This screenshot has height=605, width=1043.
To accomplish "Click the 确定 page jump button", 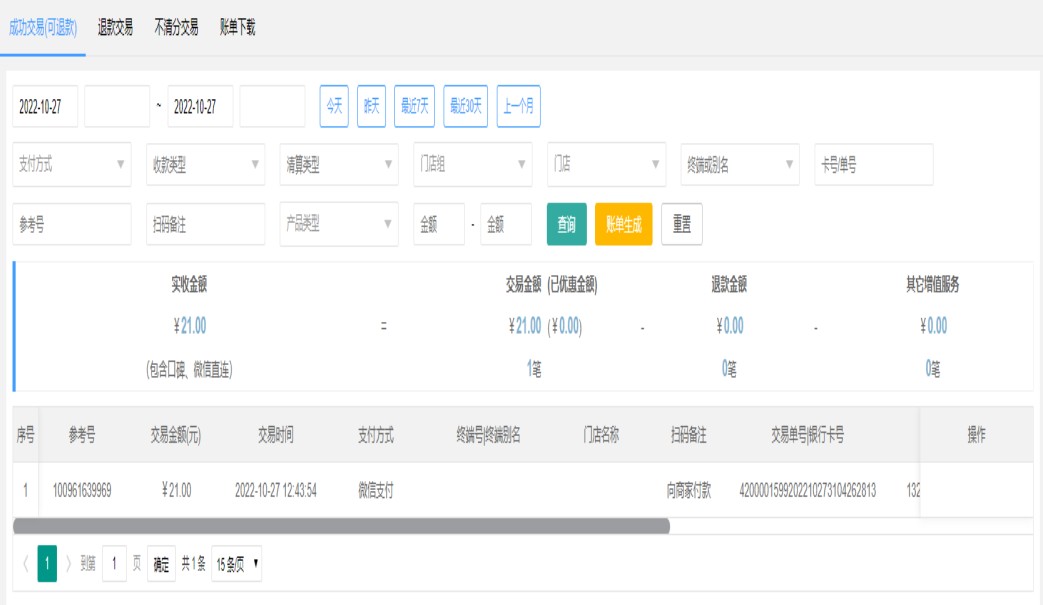I will pos(161,564).
